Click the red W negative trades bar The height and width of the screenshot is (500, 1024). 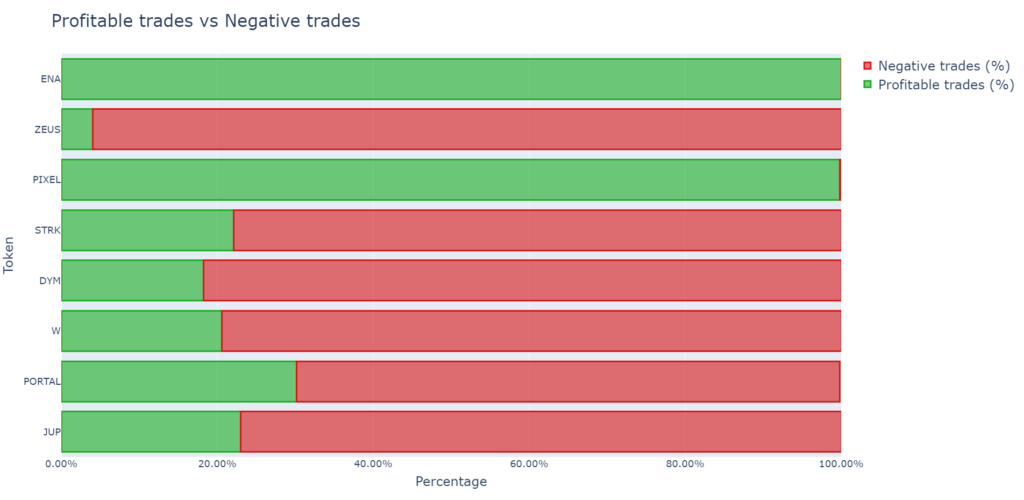click(x=530, y=331)
